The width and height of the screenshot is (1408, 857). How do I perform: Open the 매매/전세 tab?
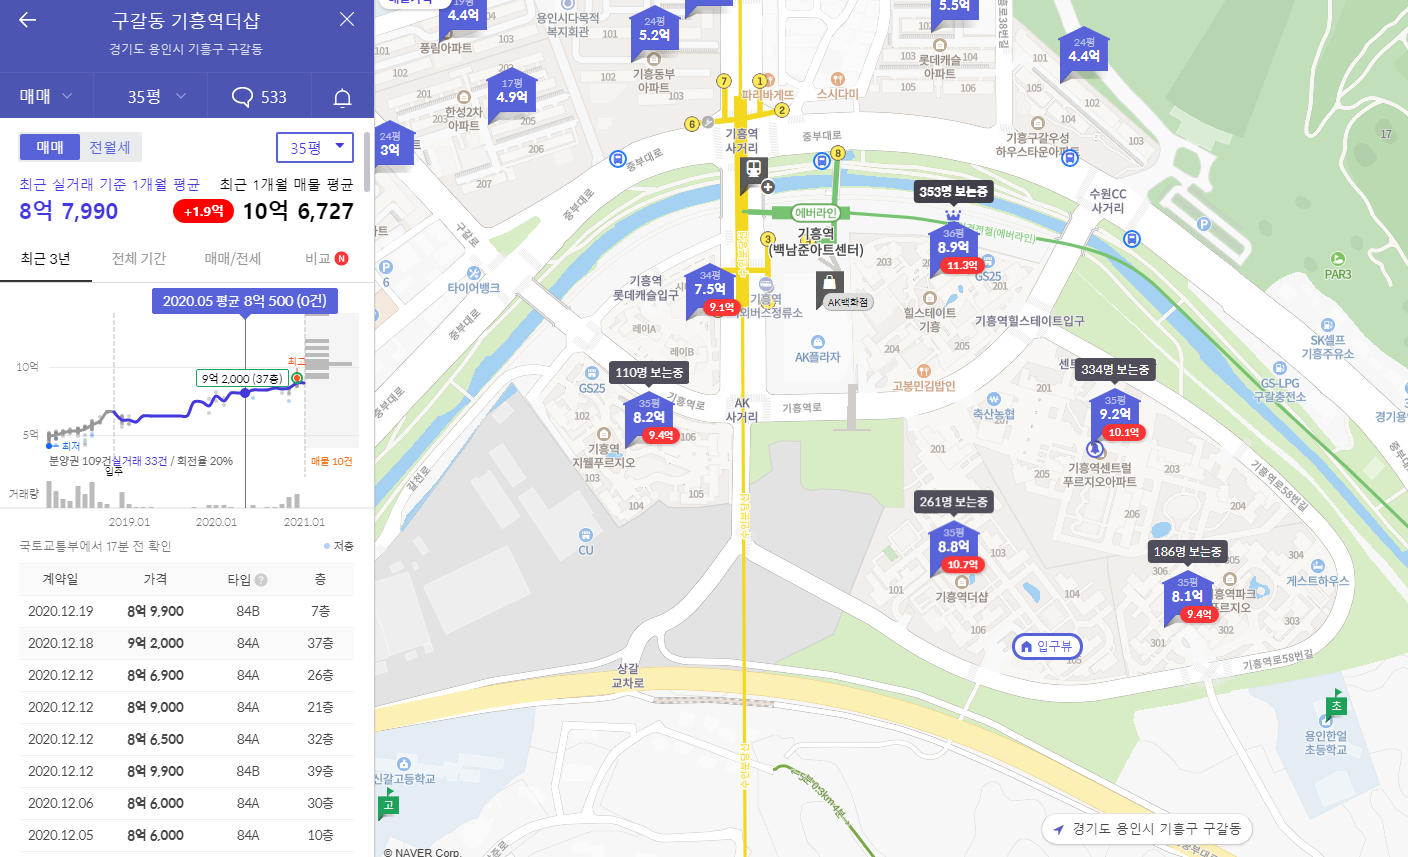[x=233, y=258]
